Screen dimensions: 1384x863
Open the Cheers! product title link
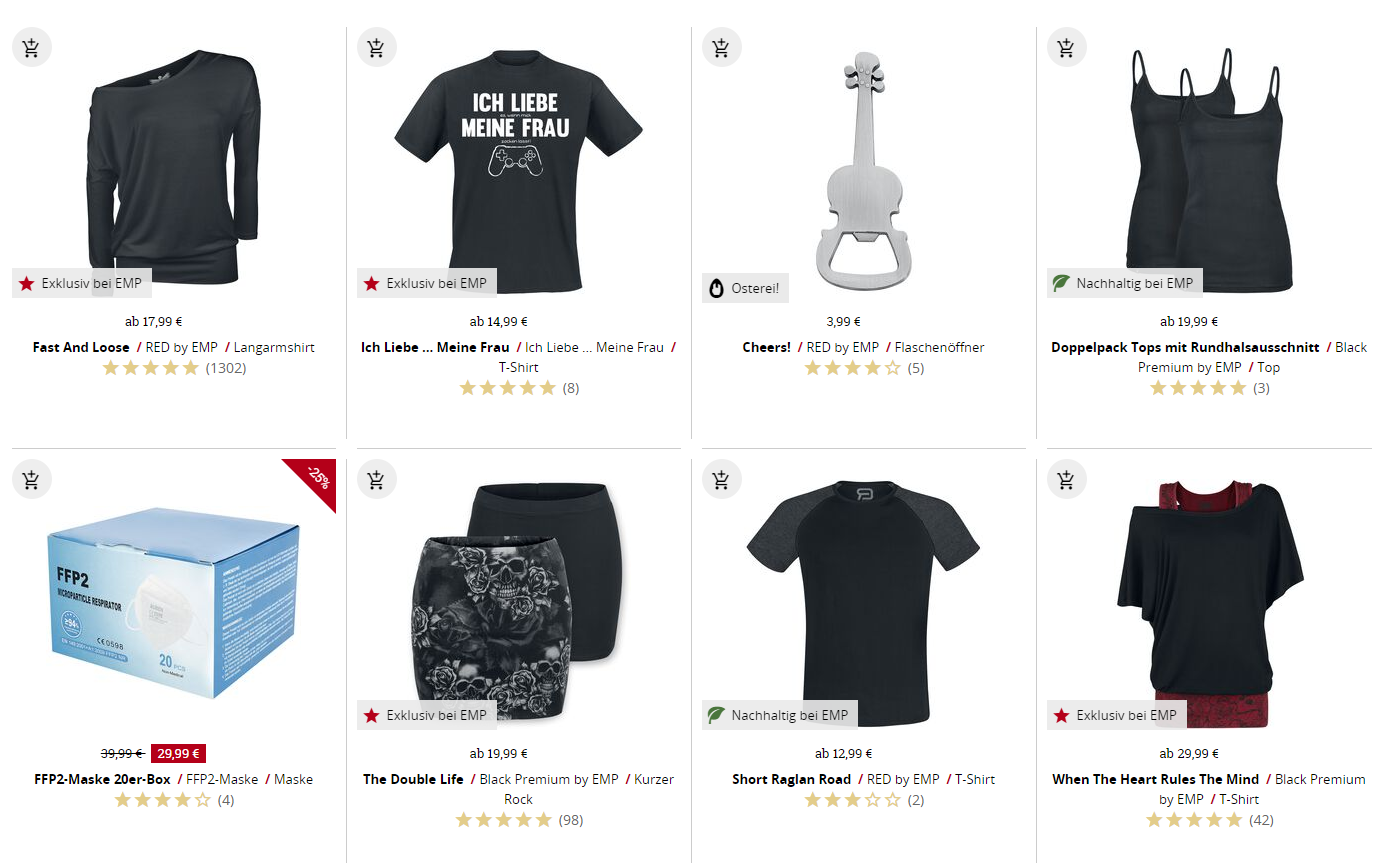[x=767, y=347]
